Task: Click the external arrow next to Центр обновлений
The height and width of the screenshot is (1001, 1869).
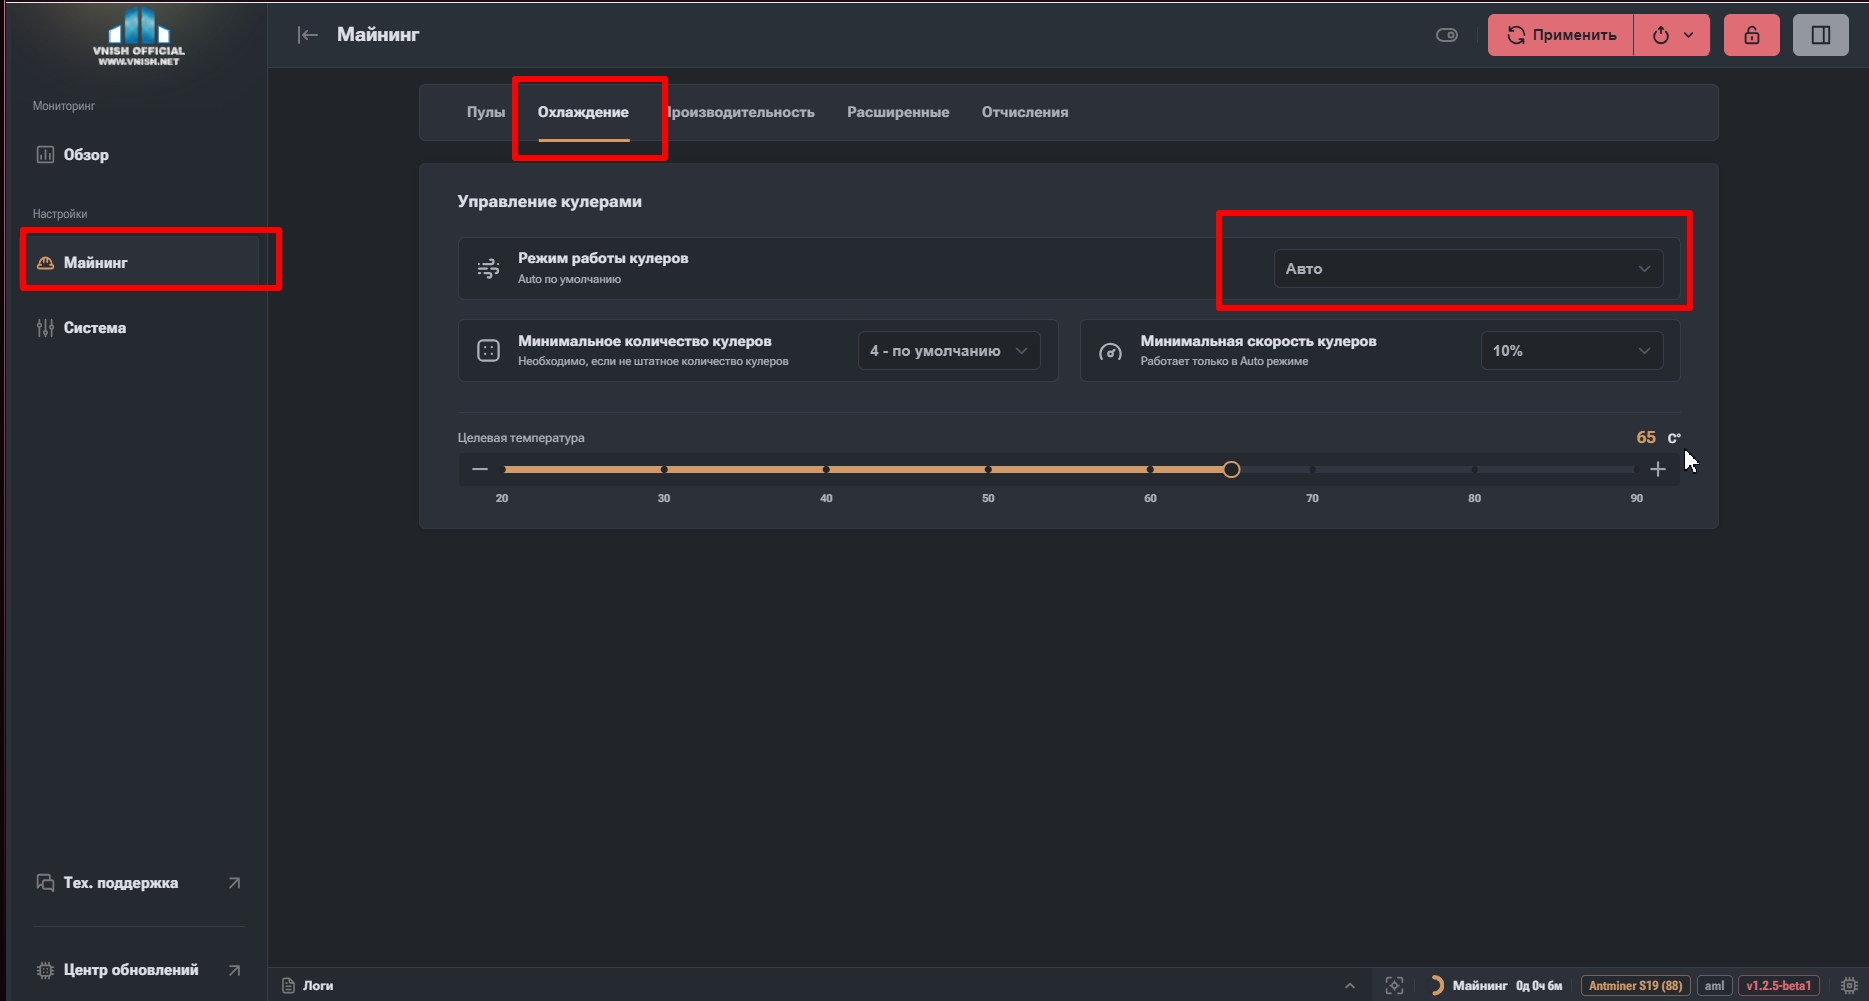Action: (x=234, y=970)
